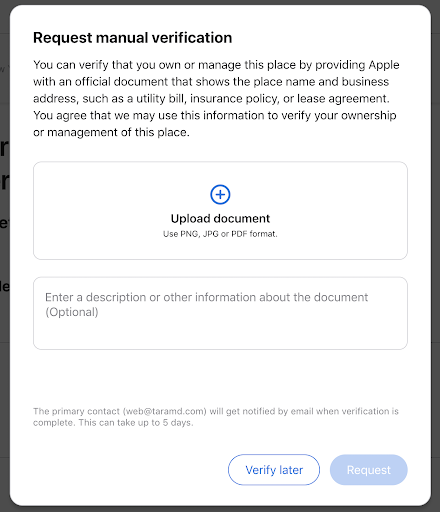Click the PNG, JPG or PDF format hint
The image size is (440, 512).
coord(220,234)
